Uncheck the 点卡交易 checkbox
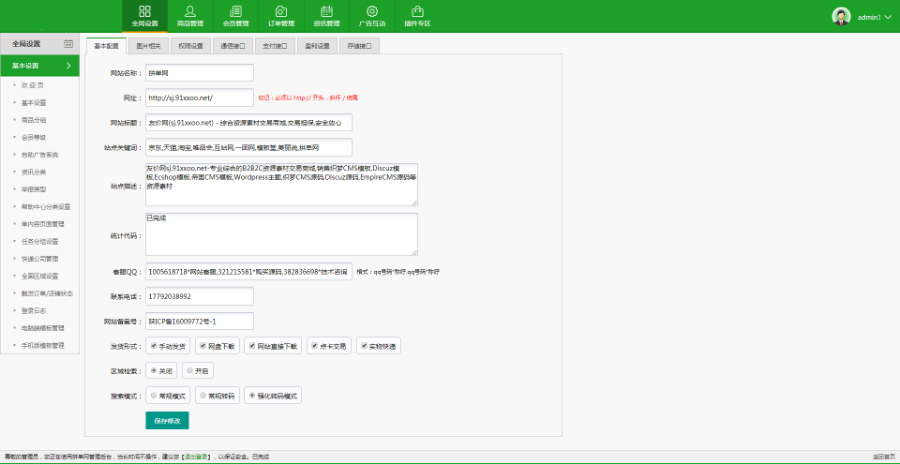Screen dimensions: 900x464 pyautogui.click(x=314, y=346)
